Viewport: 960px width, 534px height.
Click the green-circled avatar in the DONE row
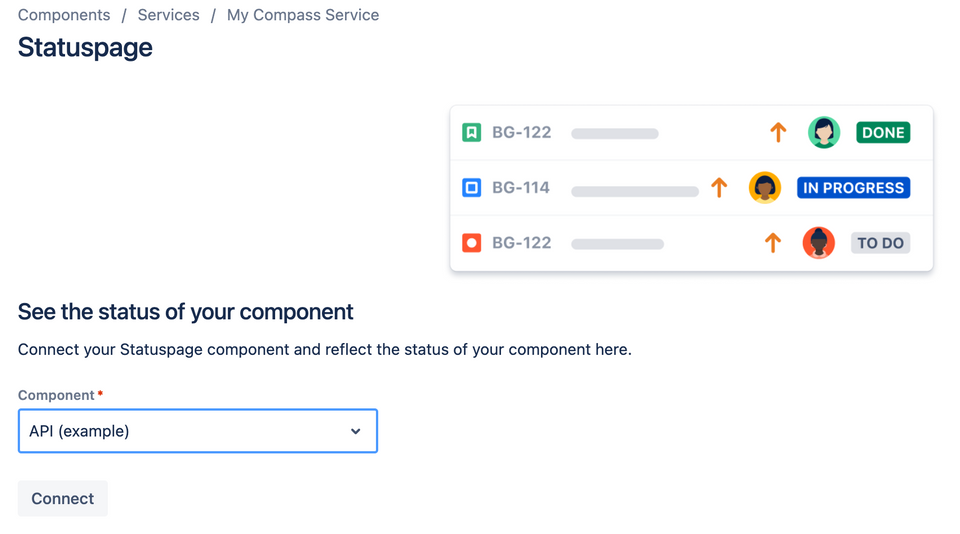tap(824, 132)
